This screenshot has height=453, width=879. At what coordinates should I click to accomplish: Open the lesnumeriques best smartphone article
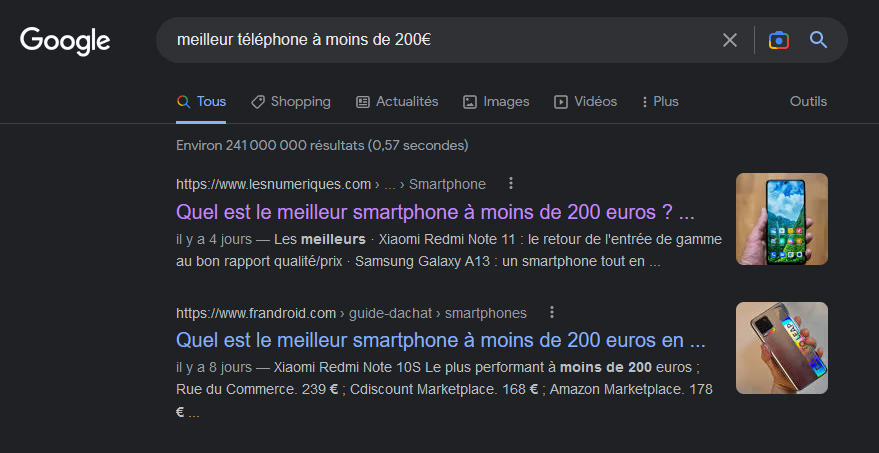click(434, 213)
